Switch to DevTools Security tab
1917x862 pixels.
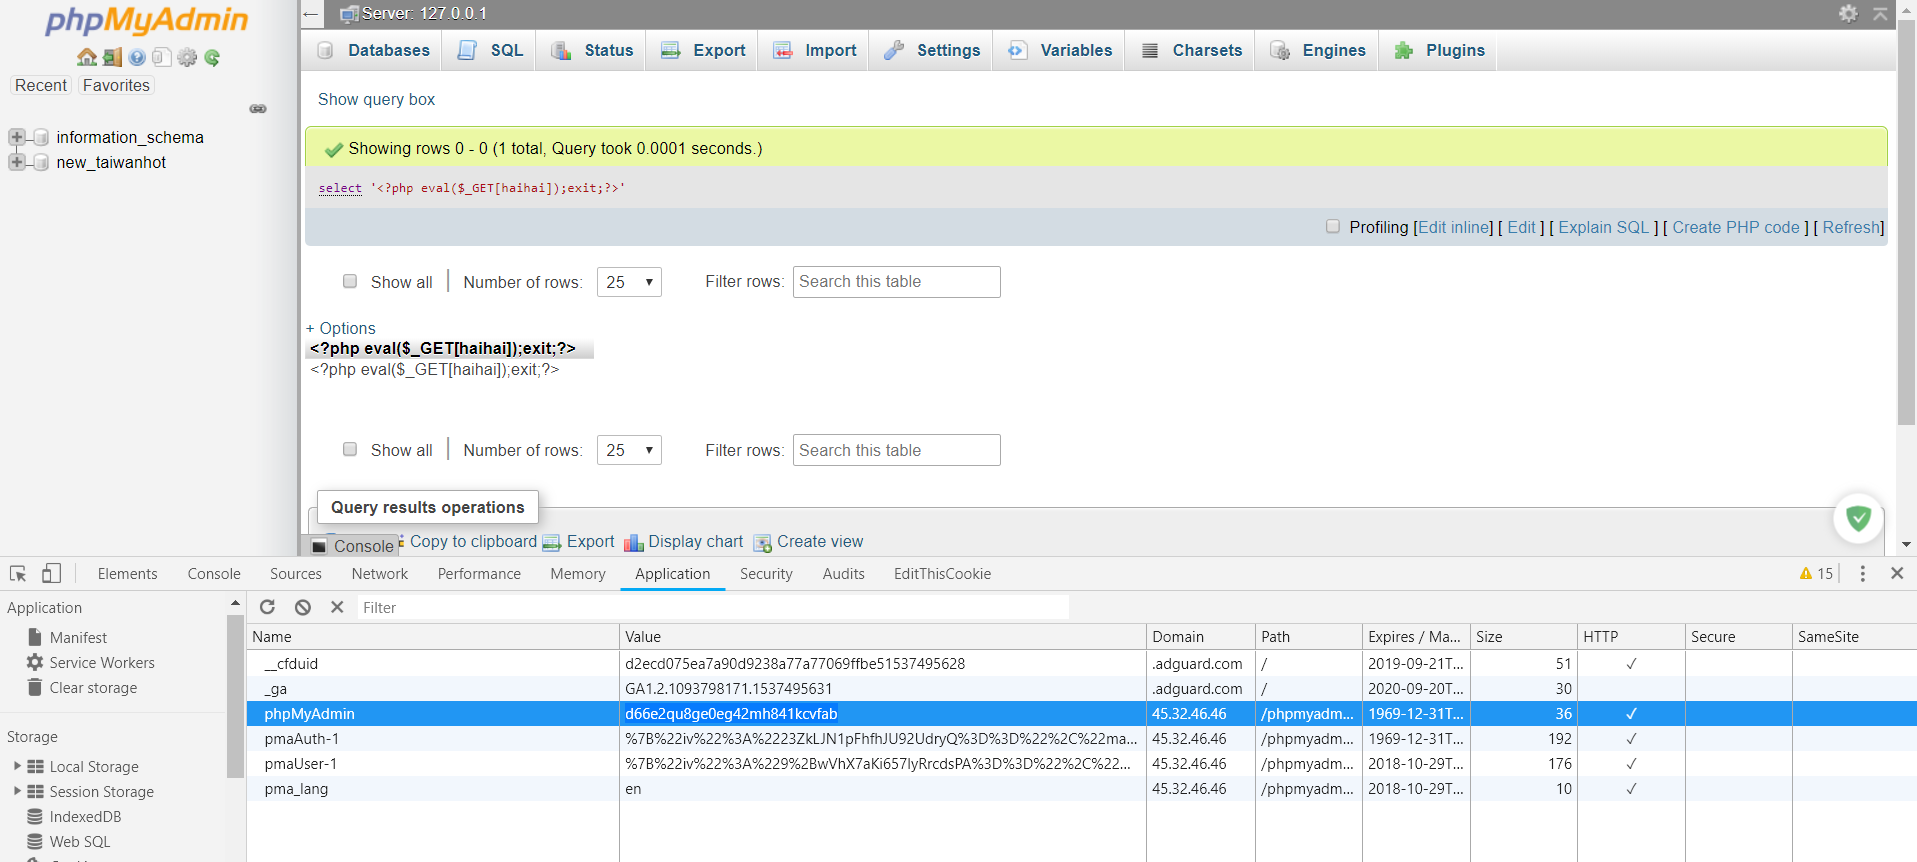(766, 573)
